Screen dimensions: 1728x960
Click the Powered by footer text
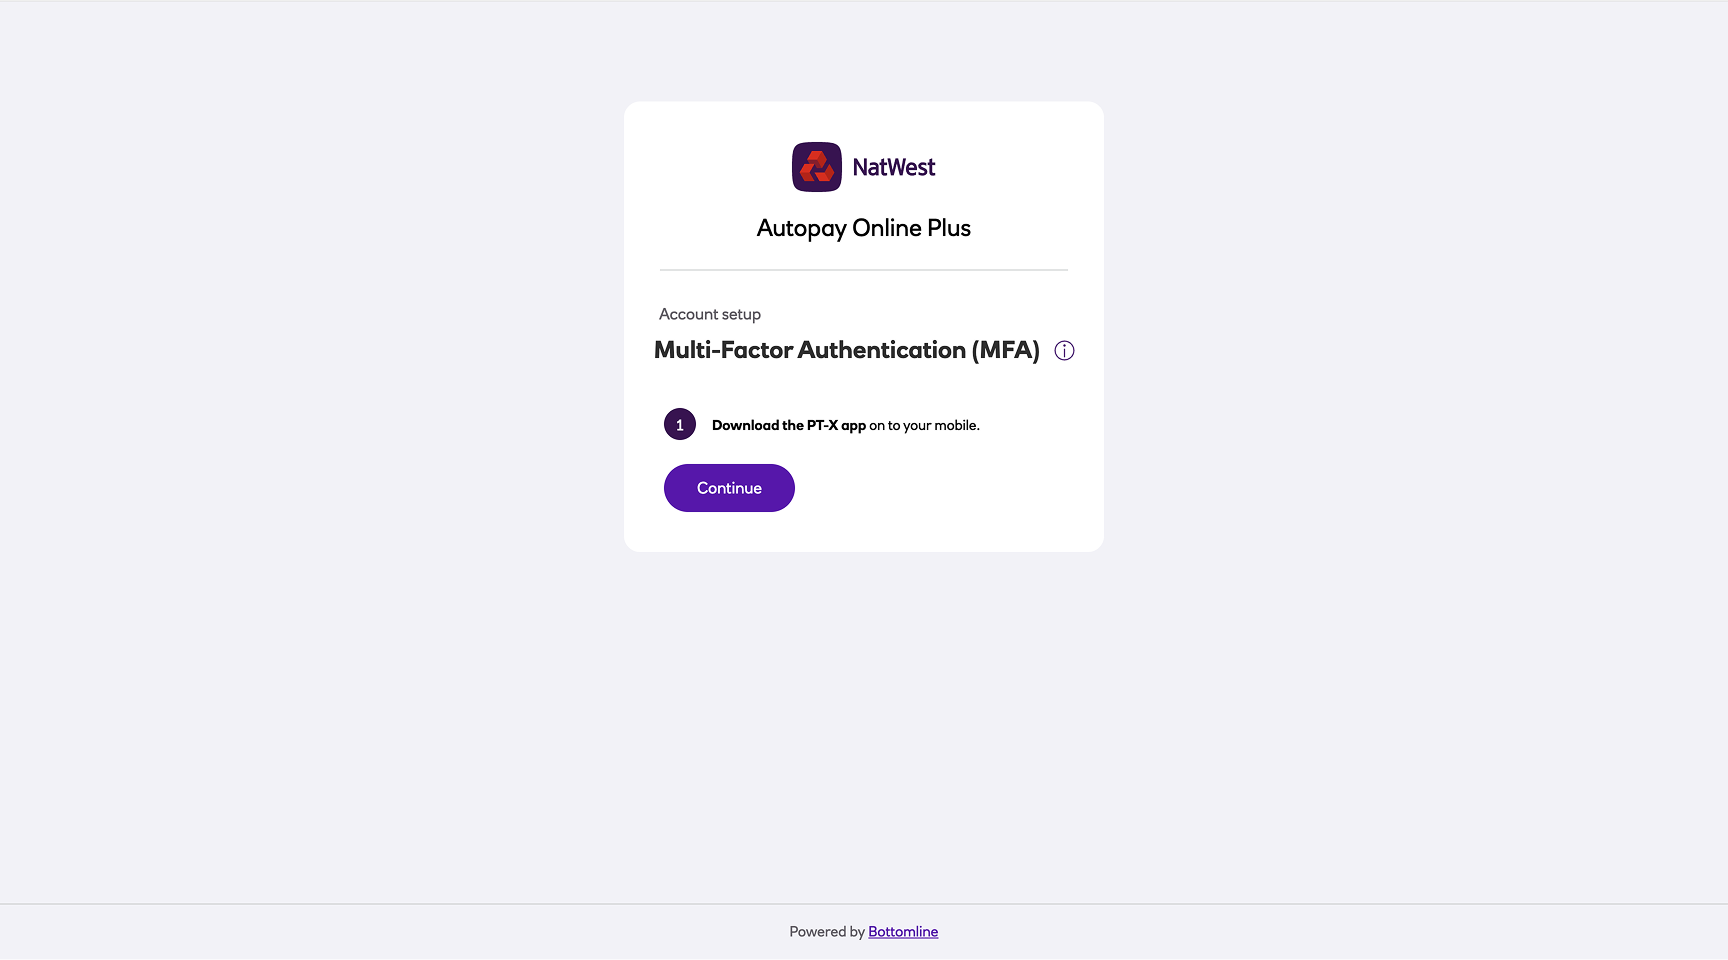click(827, 932)
